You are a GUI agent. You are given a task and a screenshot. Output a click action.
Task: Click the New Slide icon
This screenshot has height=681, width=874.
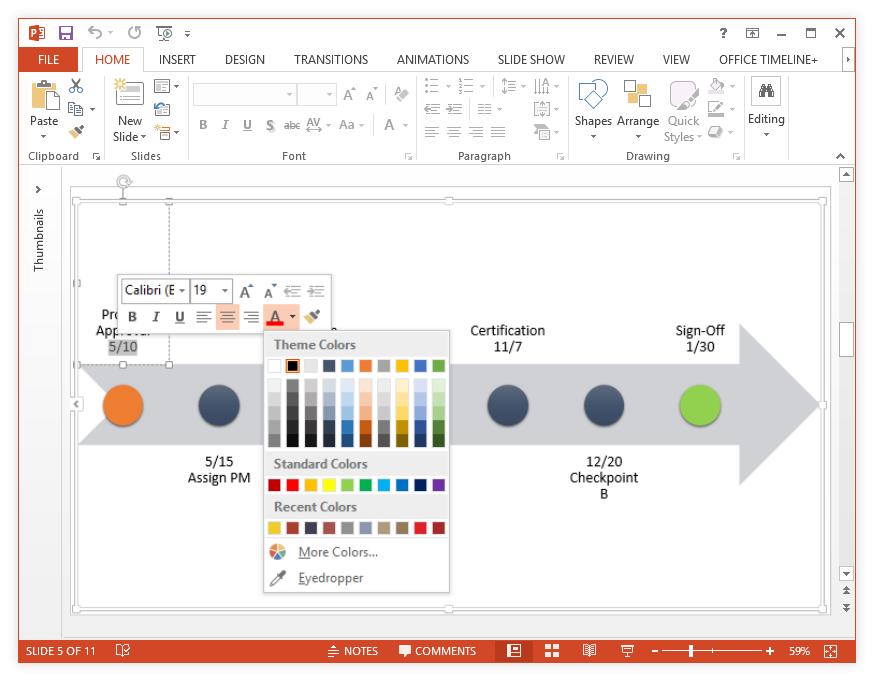tap(129, 93)
